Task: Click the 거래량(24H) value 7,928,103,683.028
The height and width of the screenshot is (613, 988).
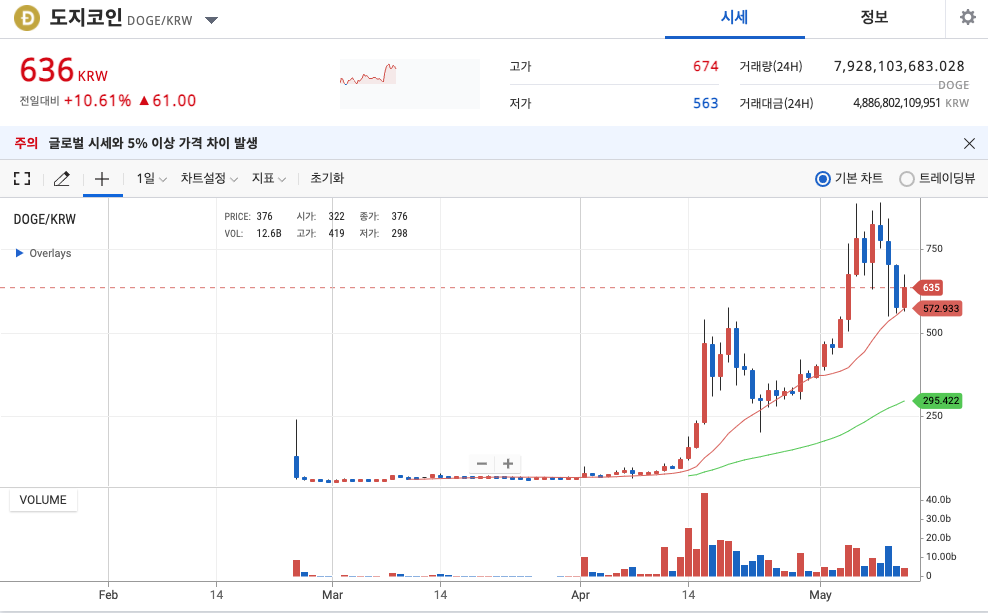Action: (x=899, y=66)
